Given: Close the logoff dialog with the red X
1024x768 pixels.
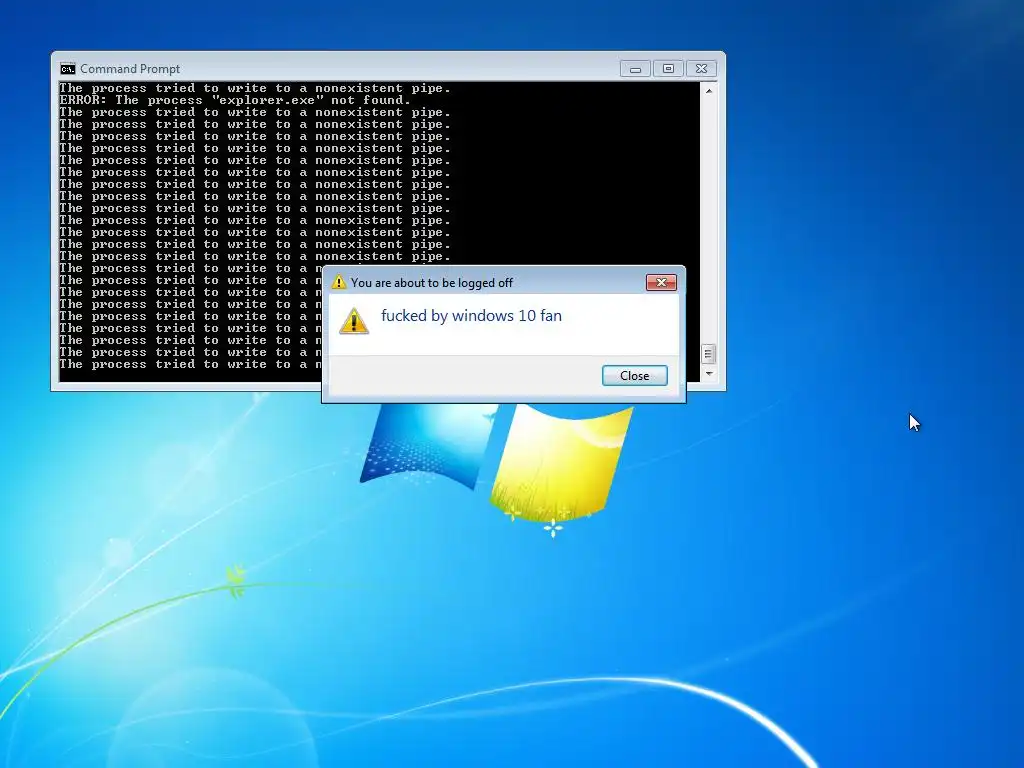Looking at the screenshot, I should (x=661, y=282).
